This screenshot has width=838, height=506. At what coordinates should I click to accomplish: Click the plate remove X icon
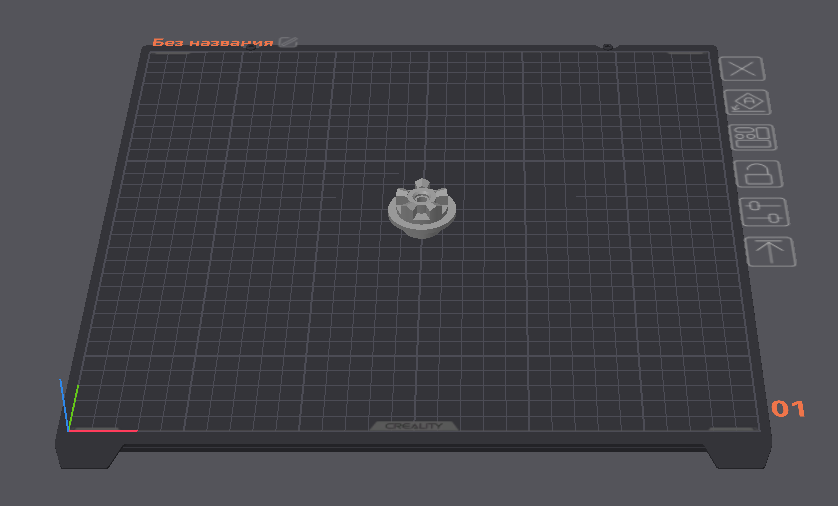tap(742, 68)
